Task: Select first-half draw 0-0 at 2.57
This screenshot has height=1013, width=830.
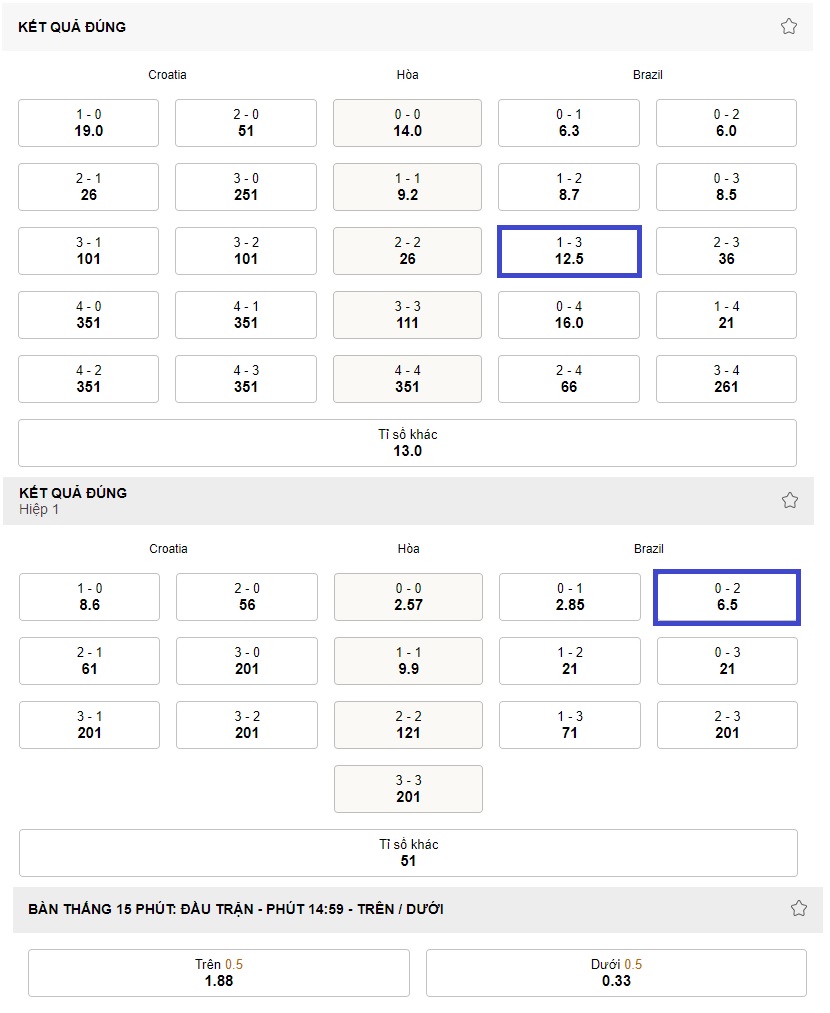Action: (x=408, y=597)
